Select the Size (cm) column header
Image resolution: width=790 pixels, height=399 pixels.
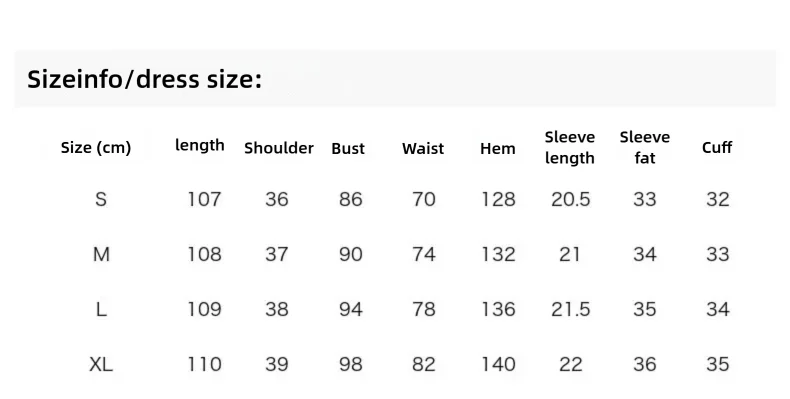point(96,148)
